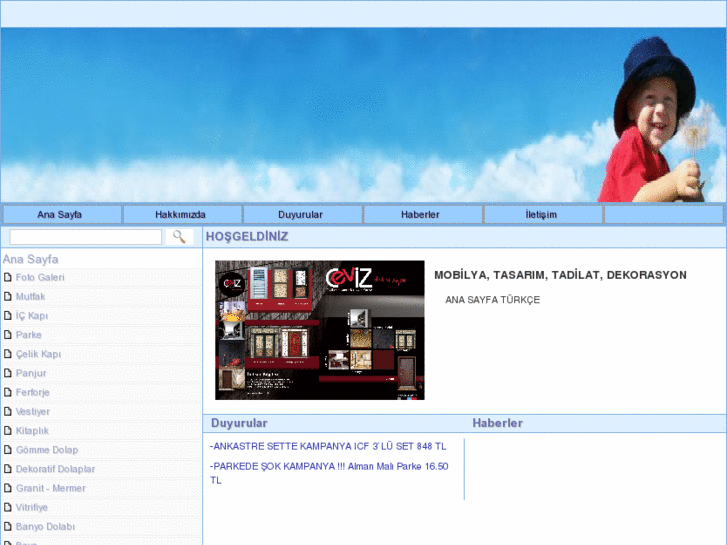Click the page icon beside Parke
Image resolution: width=727 pixels, height=545 pixels.
[x=7, y=334]
